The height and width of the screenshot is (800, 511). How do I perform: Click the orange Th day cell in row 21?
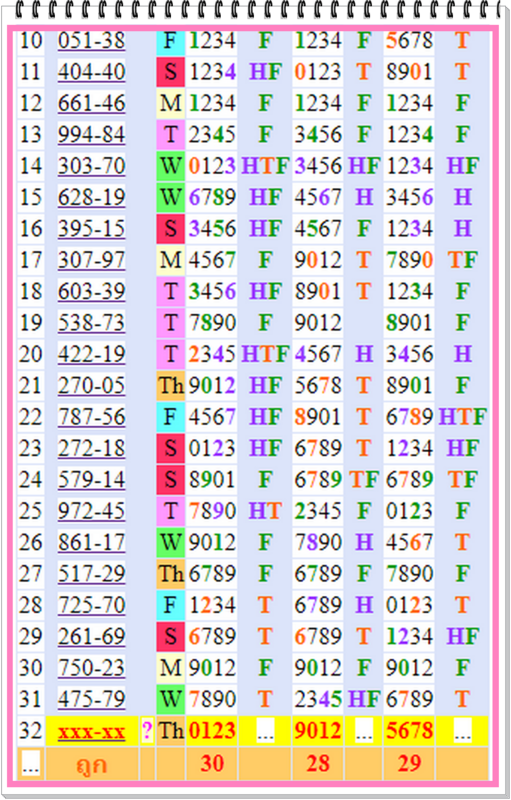point(170,386)
